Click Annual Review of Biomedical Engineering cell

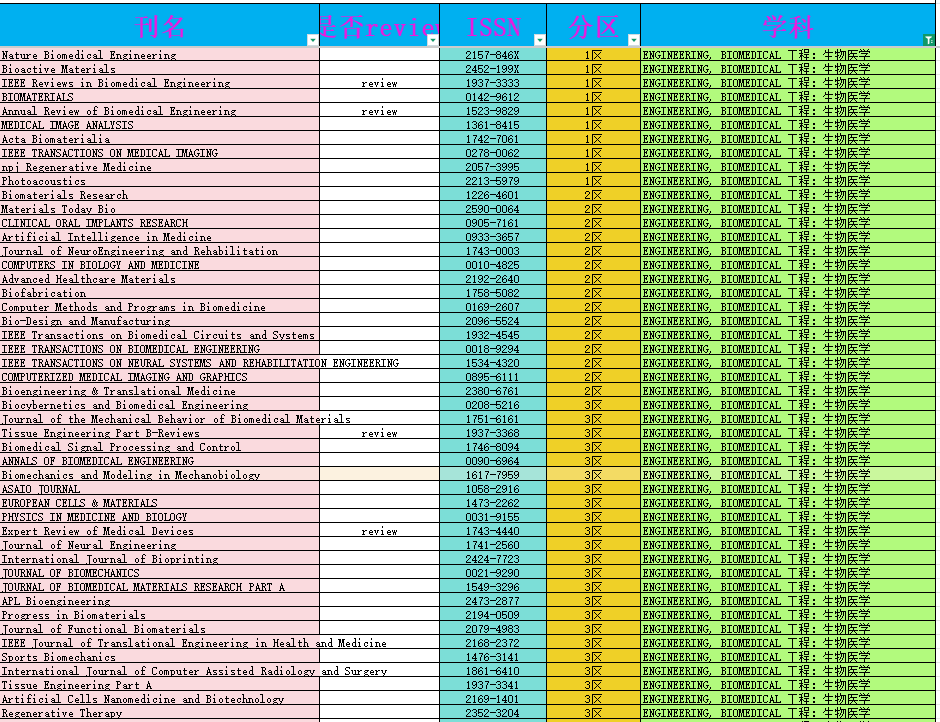tap(159, 111)
